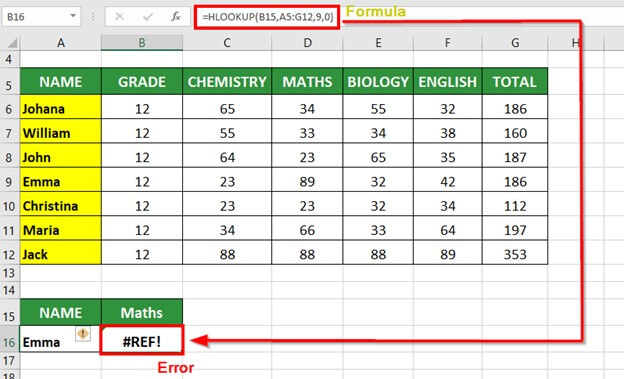Click Christina's total 112
Image resolution: width=624 pixels, height=379 pixels.
[x=515, y=204]
